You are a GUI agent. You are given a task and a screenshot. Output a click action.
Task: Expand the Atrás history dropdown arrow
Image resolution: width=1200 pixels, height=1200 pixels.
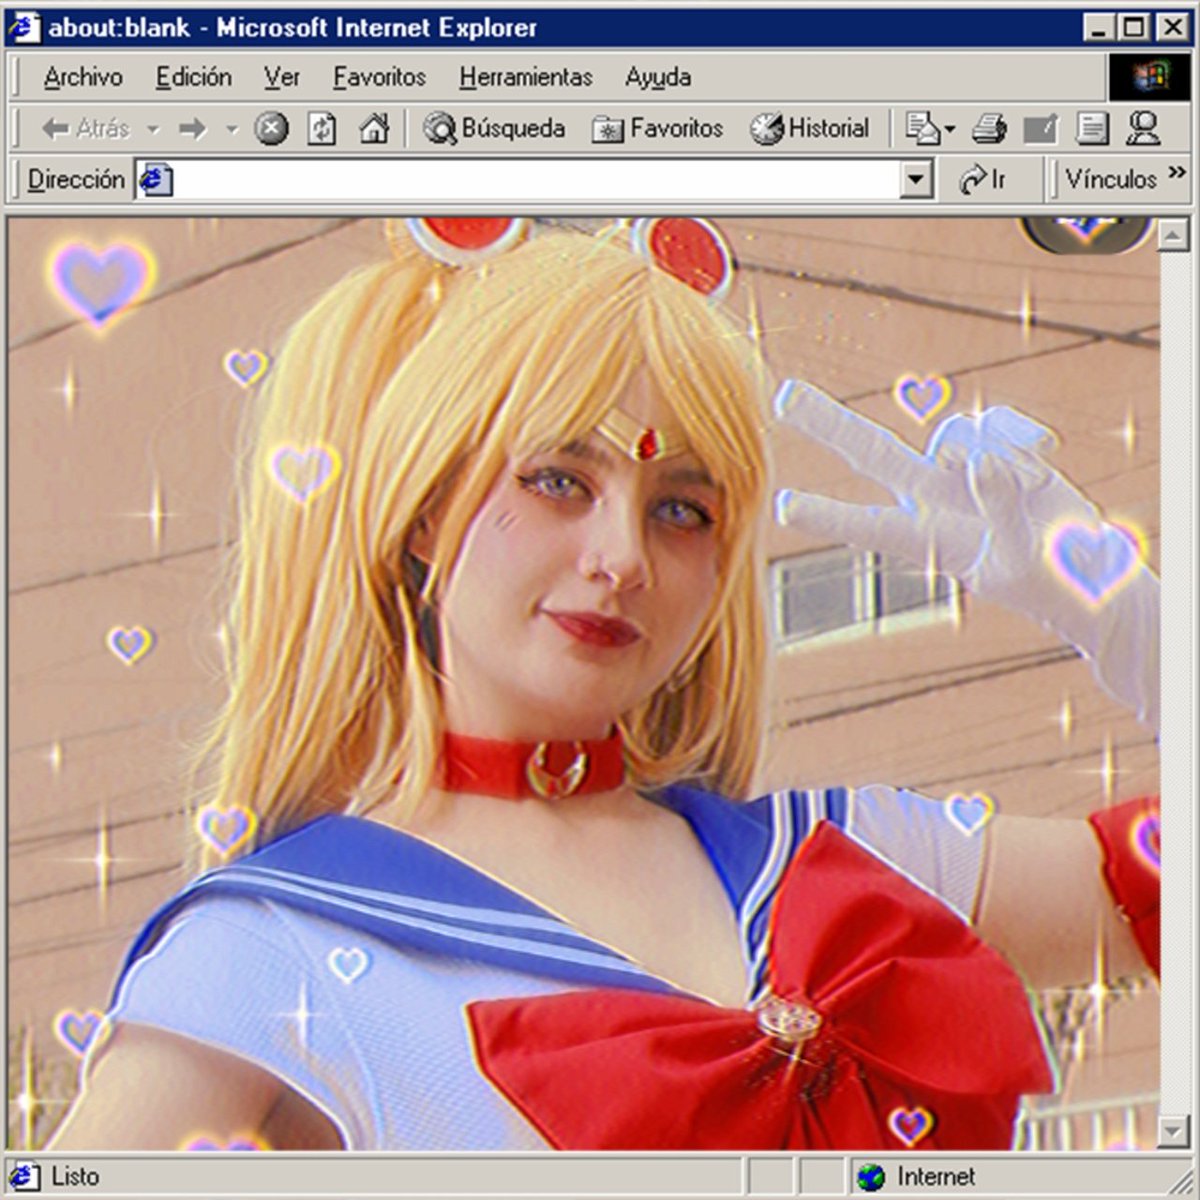coord(153,129)
